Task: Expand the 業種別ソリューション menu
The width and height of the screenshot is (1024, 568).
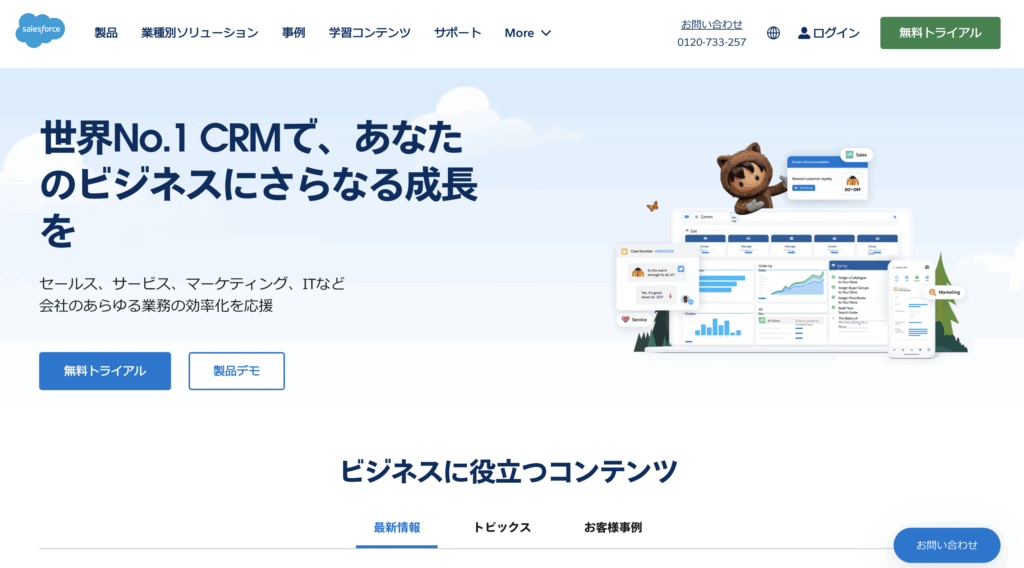Action: pos(199,33)
